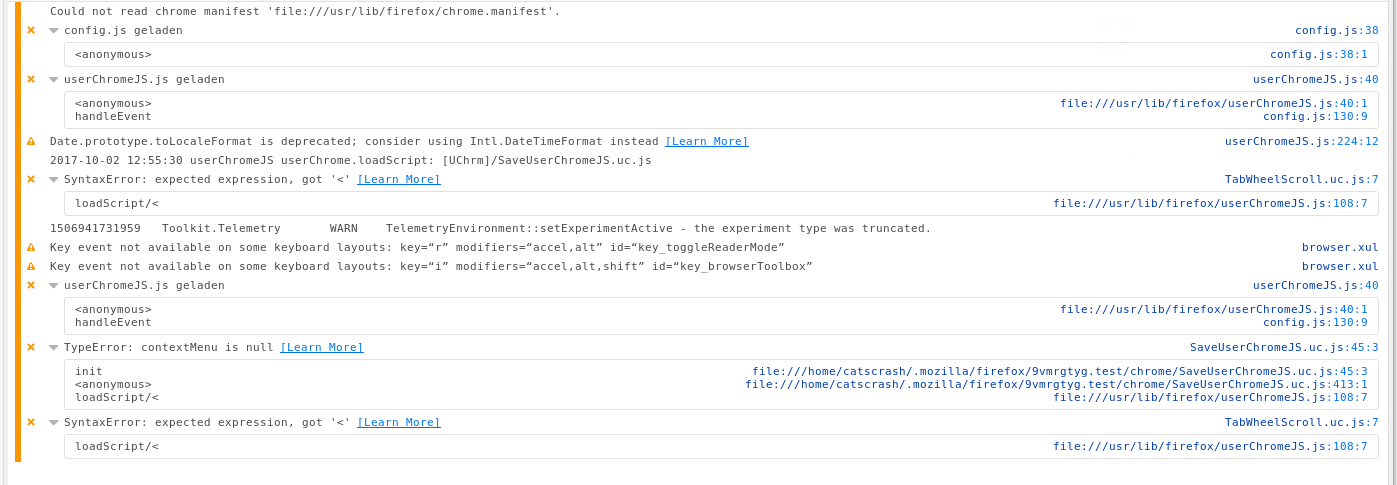The width and height of the screenshot is (1397, 485).
Task: Open source link userChromeJS.js:224:12
Action: (1301, 141)
